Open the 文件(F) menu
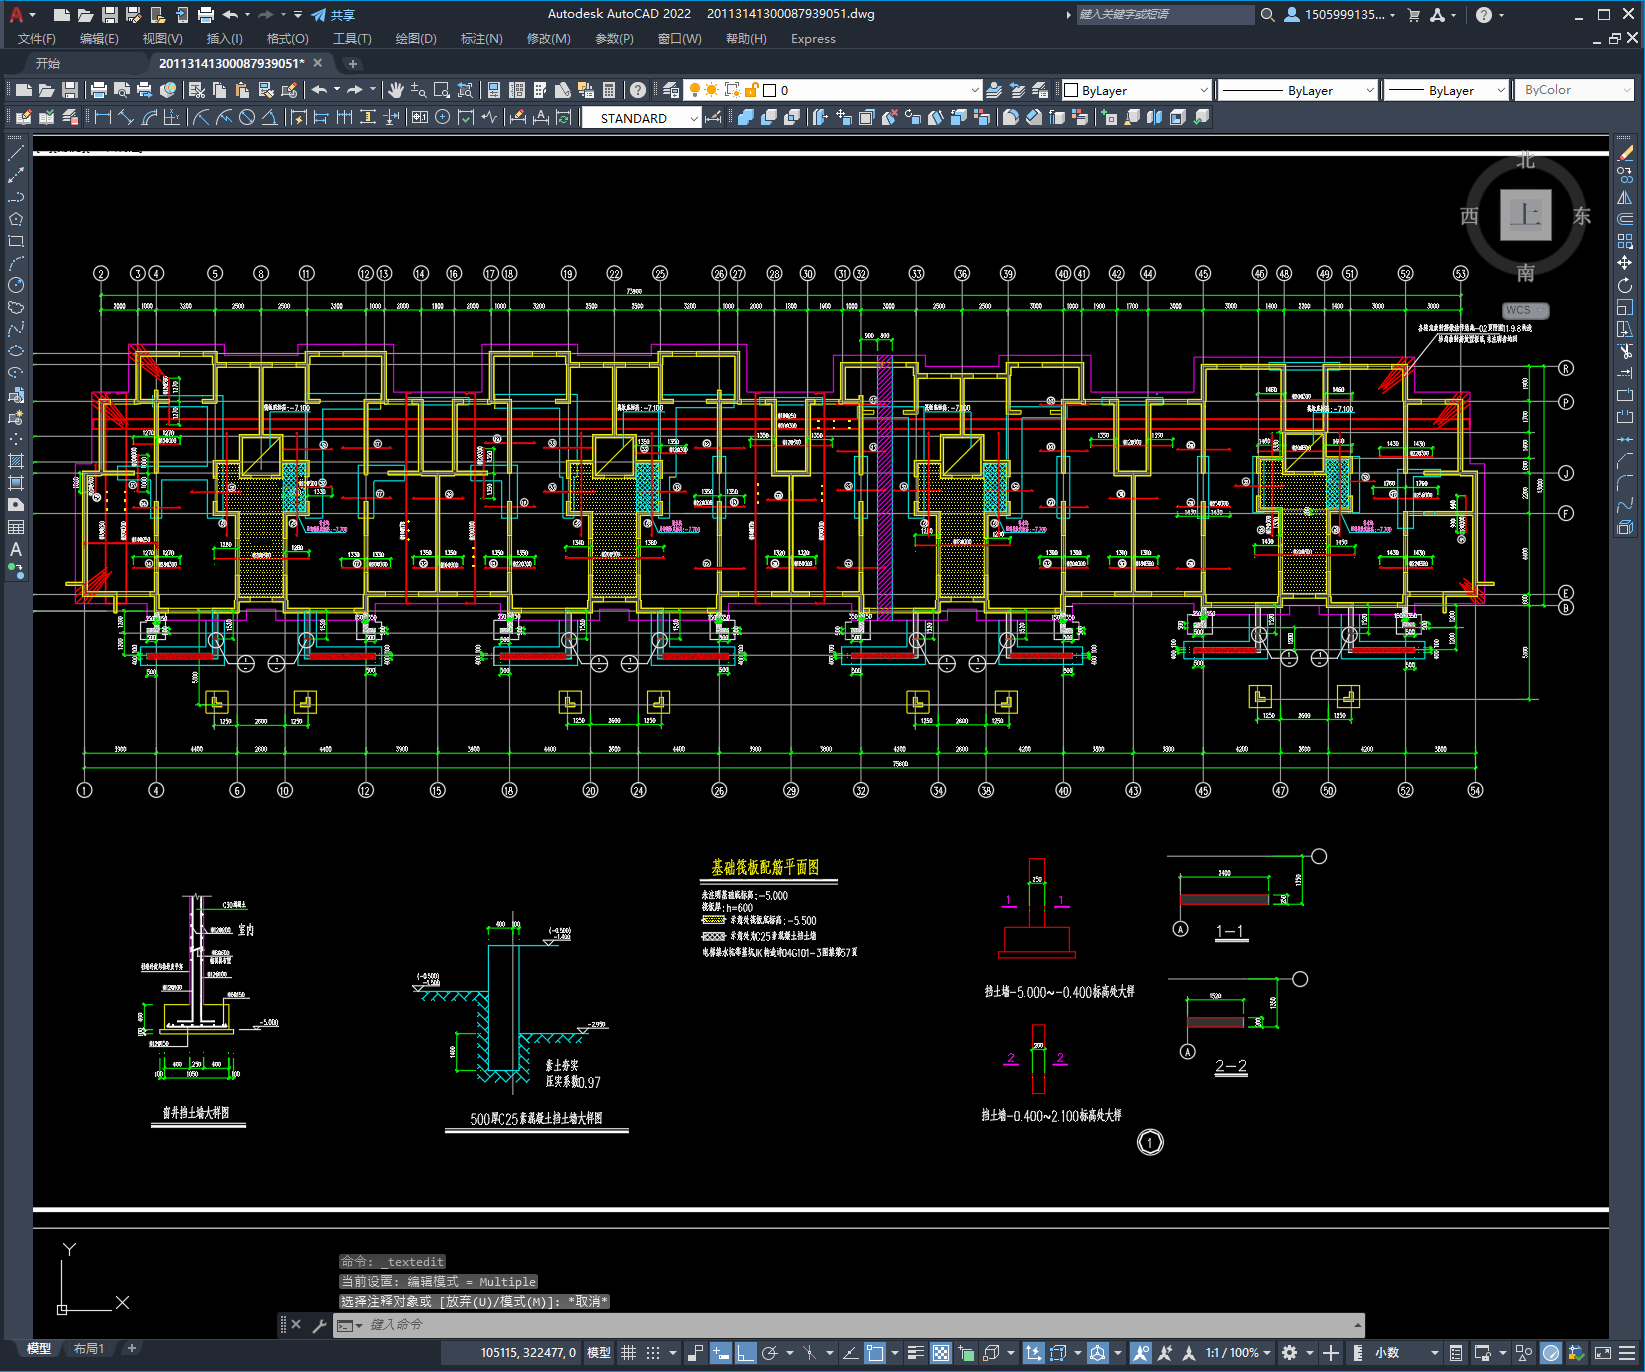 point(37,39)
